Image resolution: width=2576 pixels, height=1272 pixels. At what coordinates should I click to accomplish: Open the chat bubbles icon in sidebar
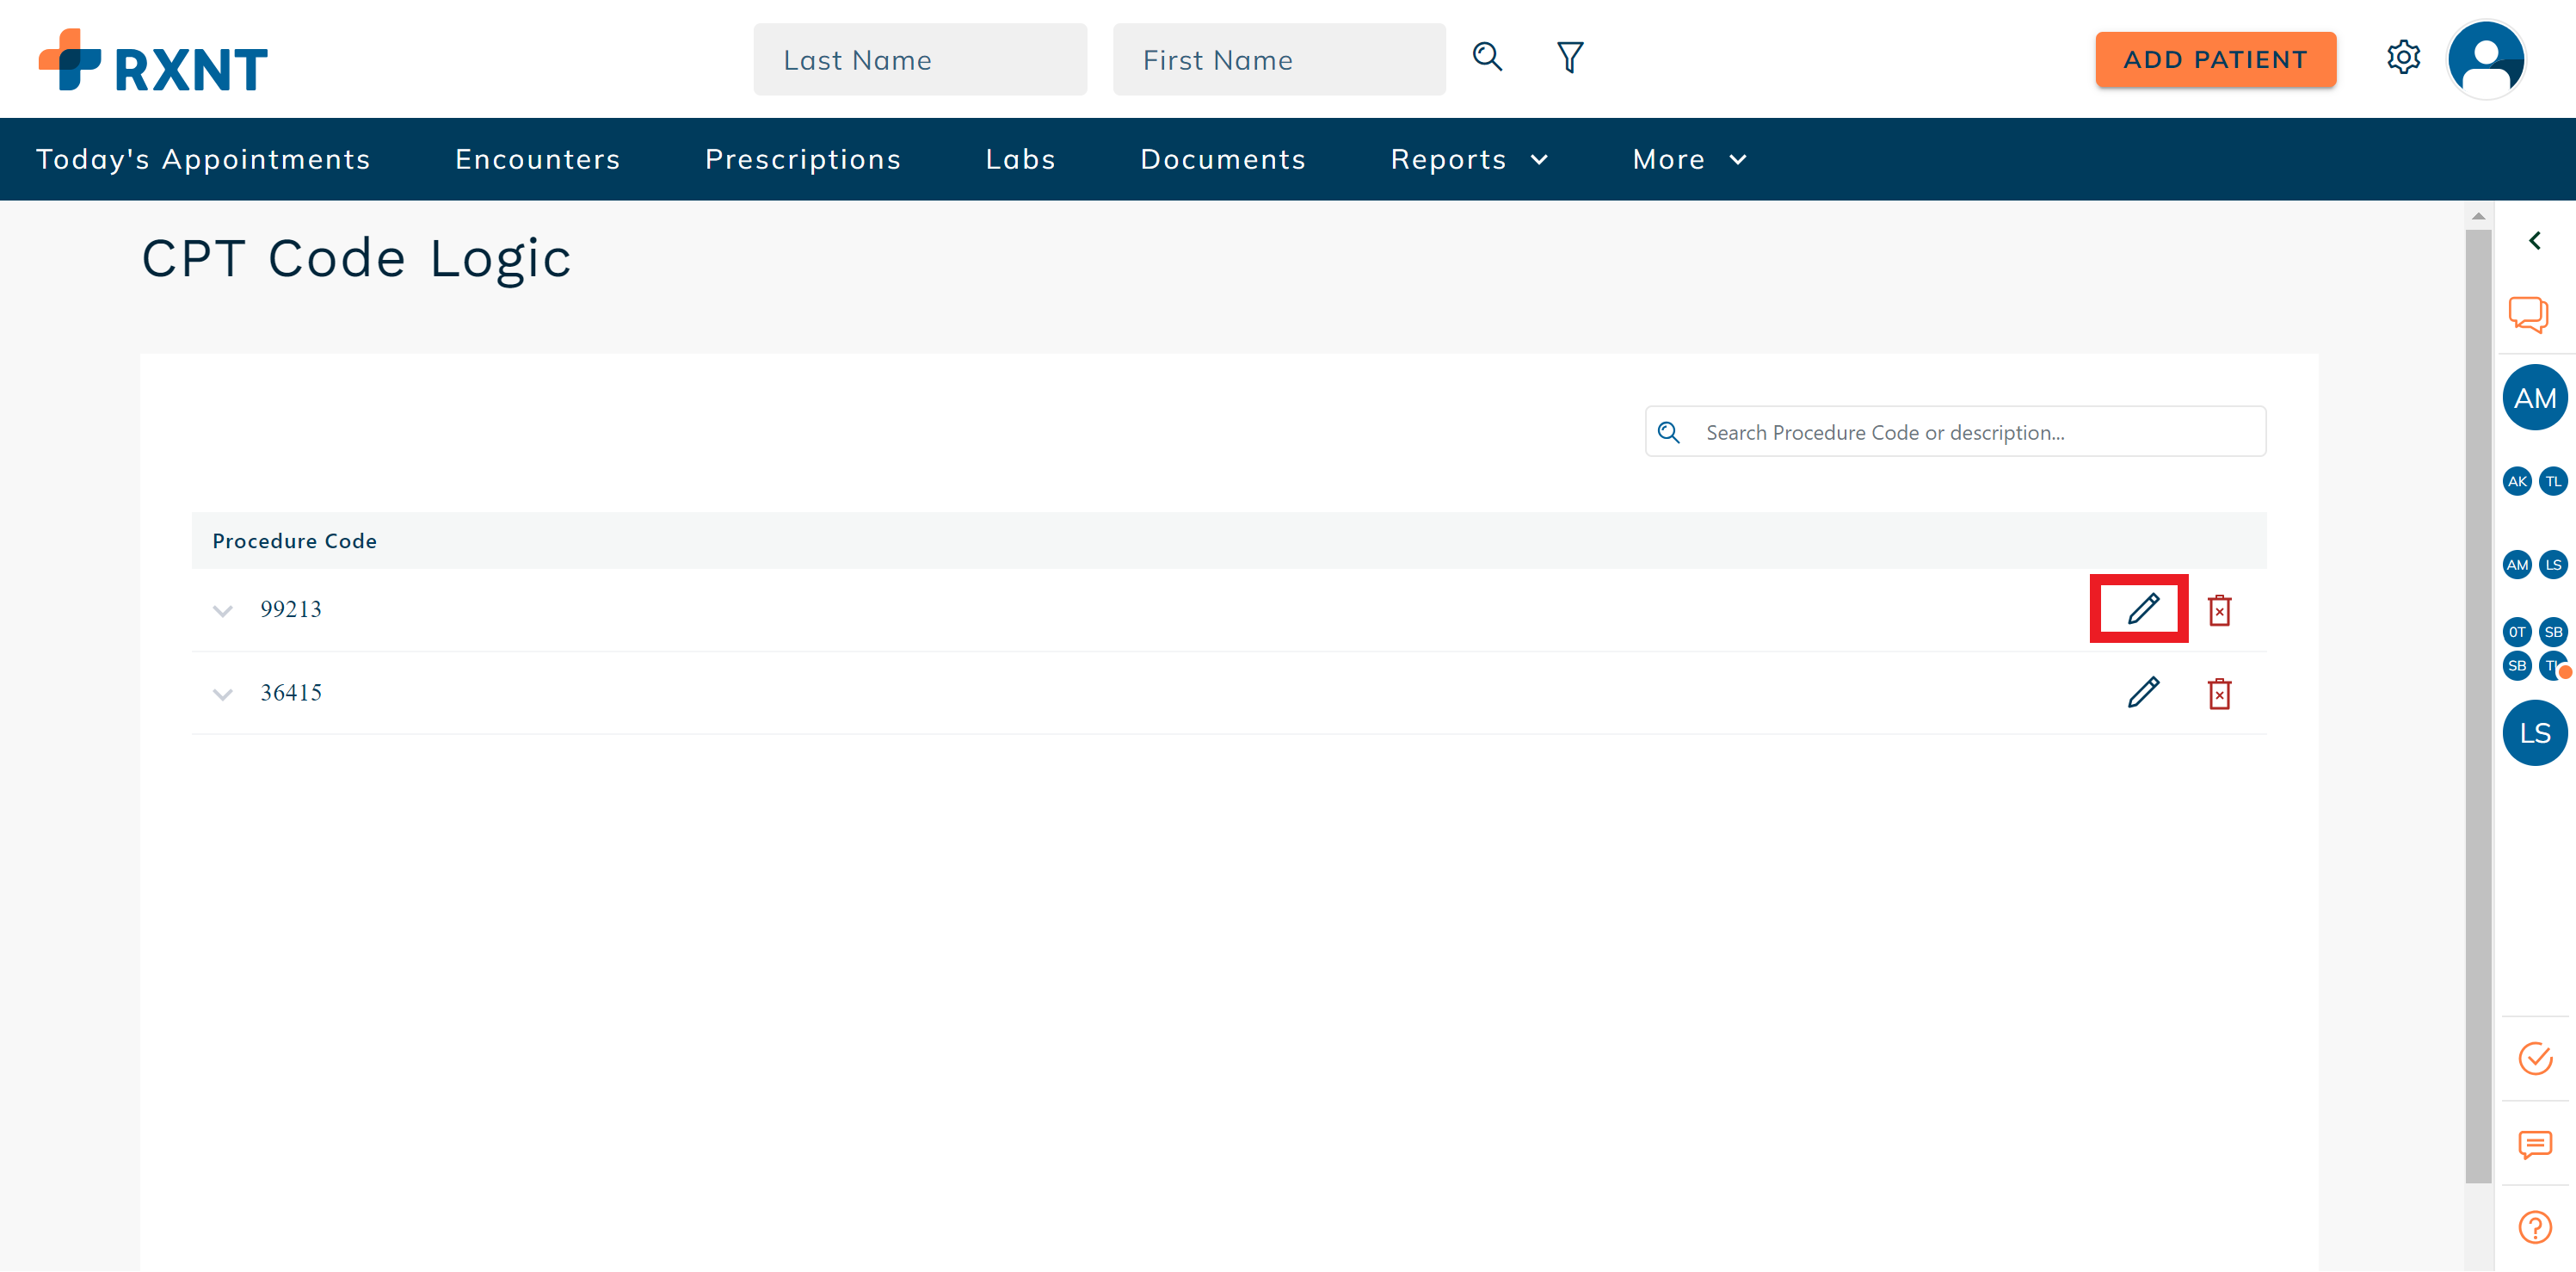pos(2527,314)
